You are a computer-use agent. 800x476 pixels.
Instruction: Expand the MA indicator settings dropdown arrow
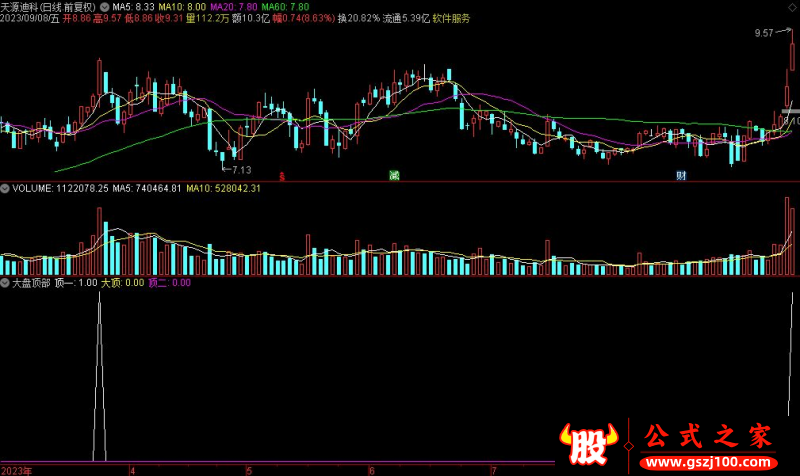pyautogui.click(x=105, y=6)
